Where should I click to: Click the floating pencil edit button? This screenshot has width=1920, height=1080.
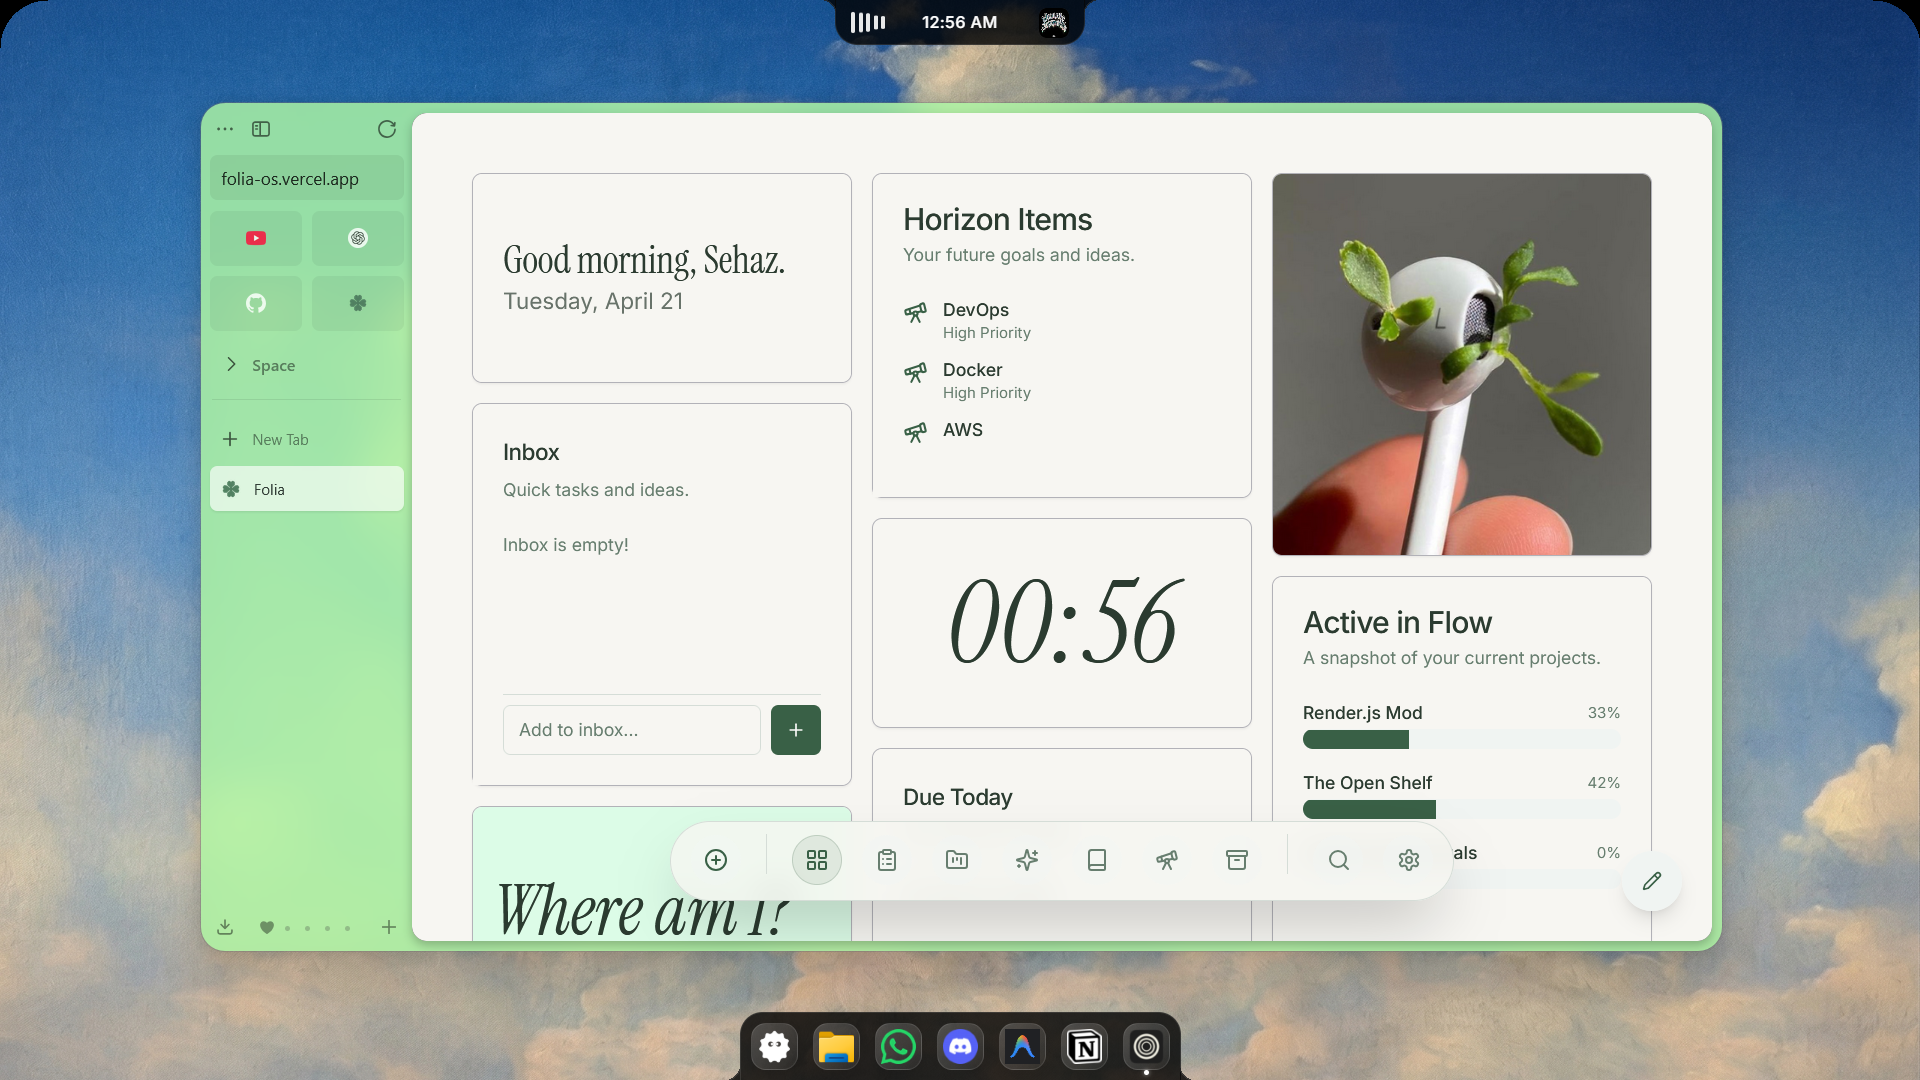pyautogui.click(x=1652, y=881)
